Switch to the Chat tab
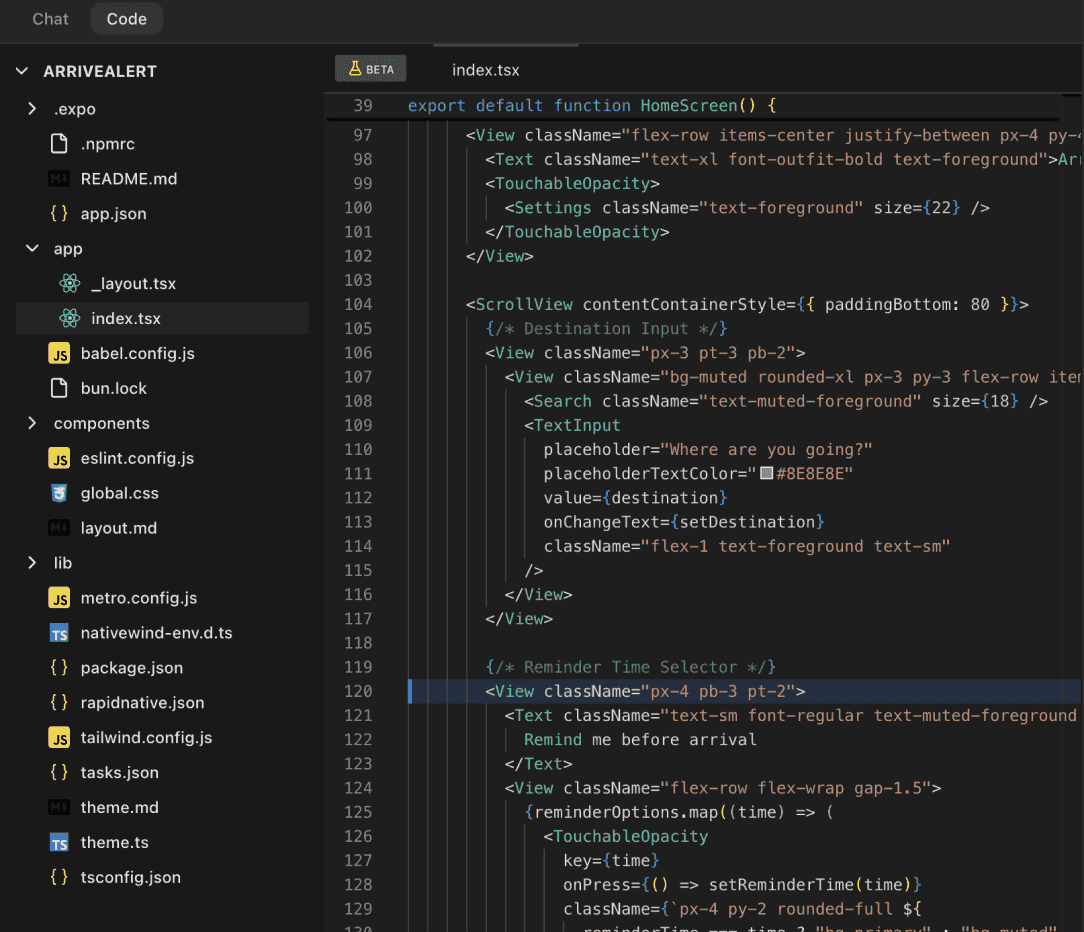The image size is (1084, 932). click(x=50, y=18)
